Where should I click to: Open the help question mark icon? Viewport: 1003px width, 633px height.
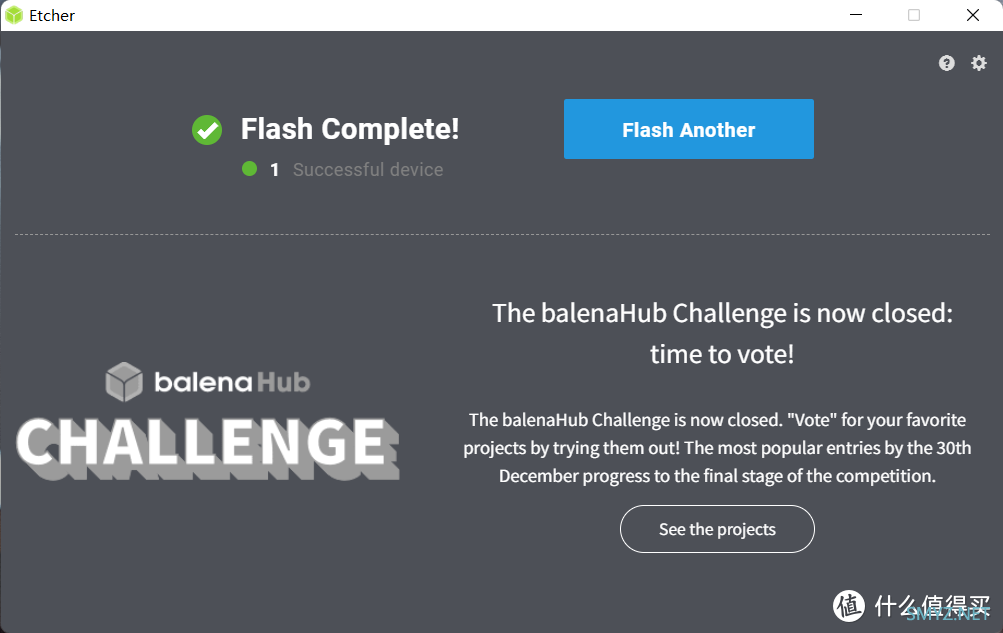click(947, 63)
